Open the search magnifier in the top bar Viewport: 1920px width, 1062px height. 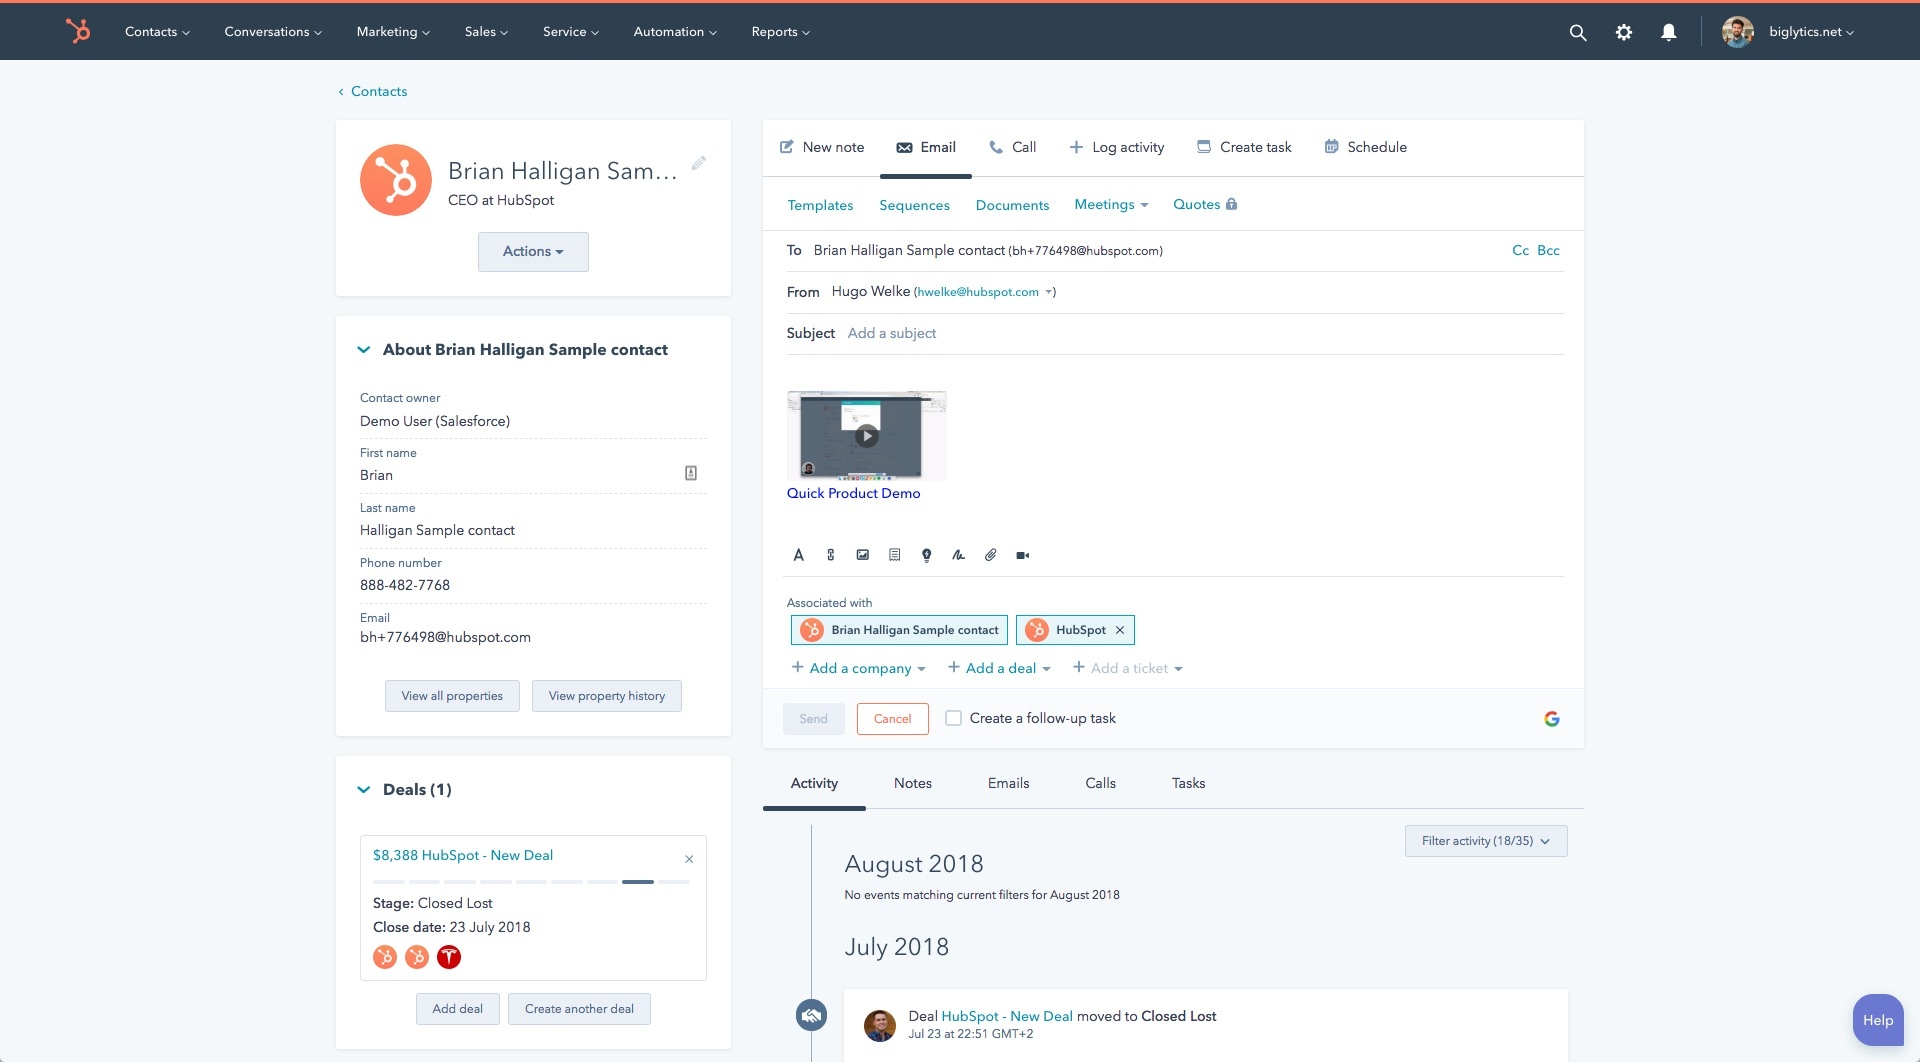click(1578, 31)
